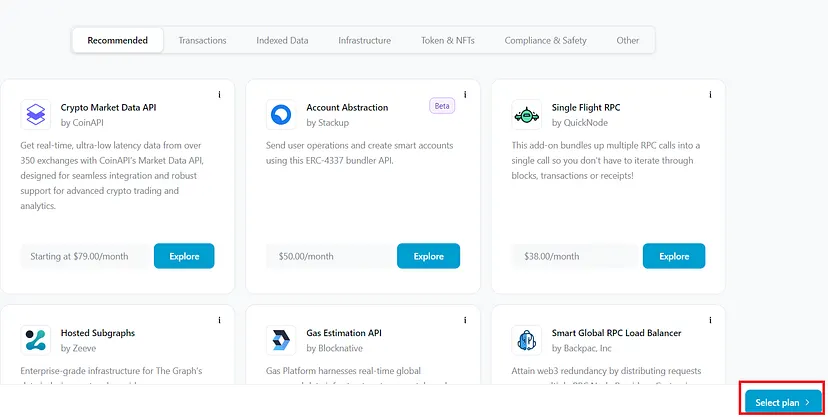The height and width of the screenshot is (417, 828).
Task: Click the Beta badge on Account Abstraction
Action: click(x=442, y=105)
